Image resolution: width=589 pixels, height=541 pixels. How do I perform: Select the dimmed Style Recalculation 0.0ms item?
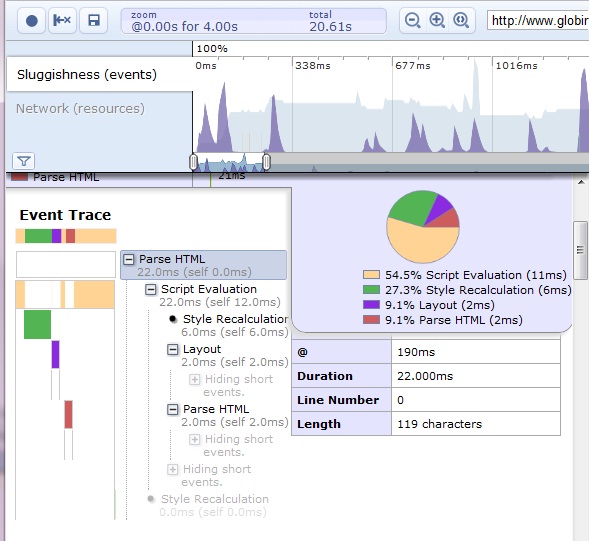pos(213,505)
